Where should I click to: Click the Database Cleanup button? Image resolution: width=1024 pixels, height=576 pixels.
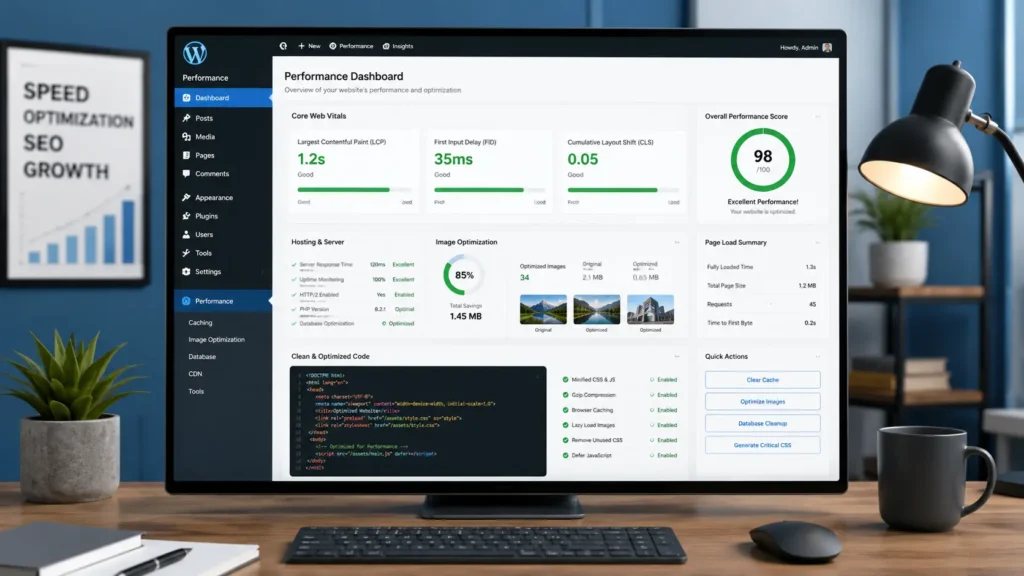763,423
